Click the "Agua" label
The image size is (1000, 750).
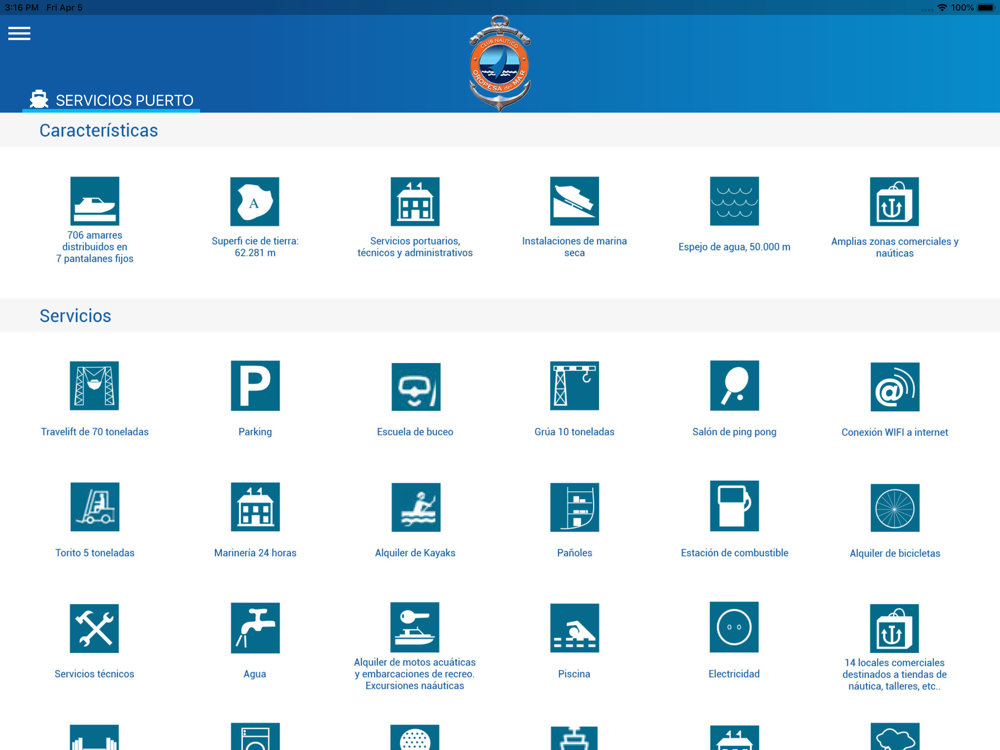(254, 674)
